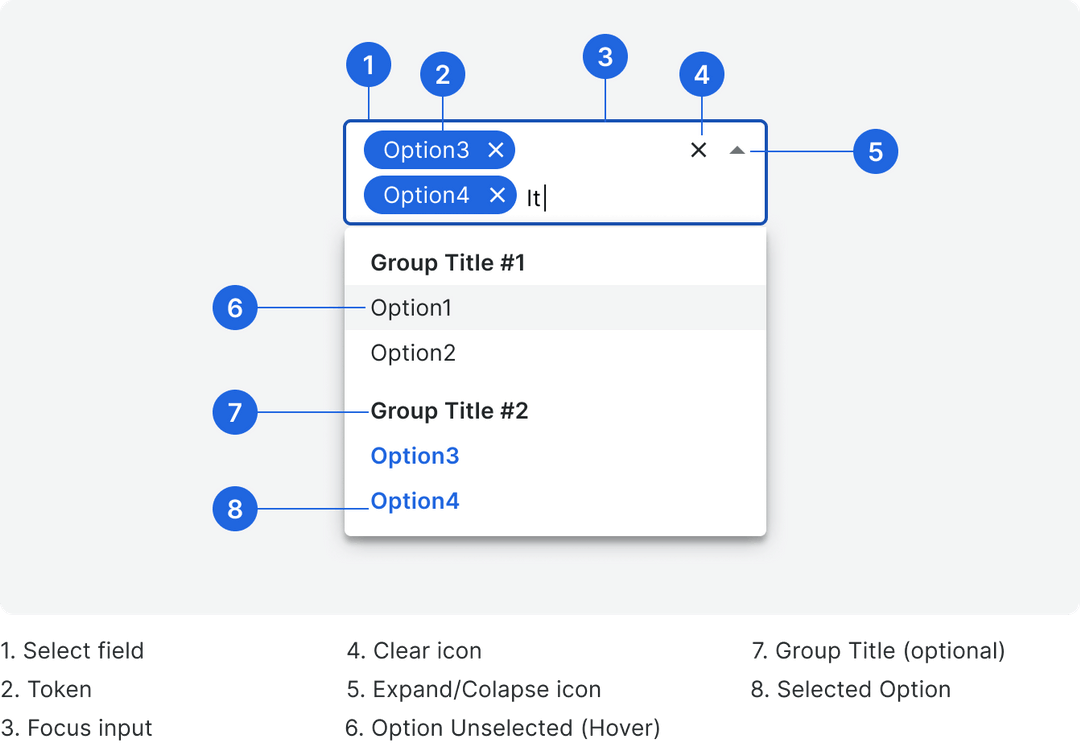Click the numbered callout 6 circle
Screen dimensions: 1080x744
click(234, 308)
